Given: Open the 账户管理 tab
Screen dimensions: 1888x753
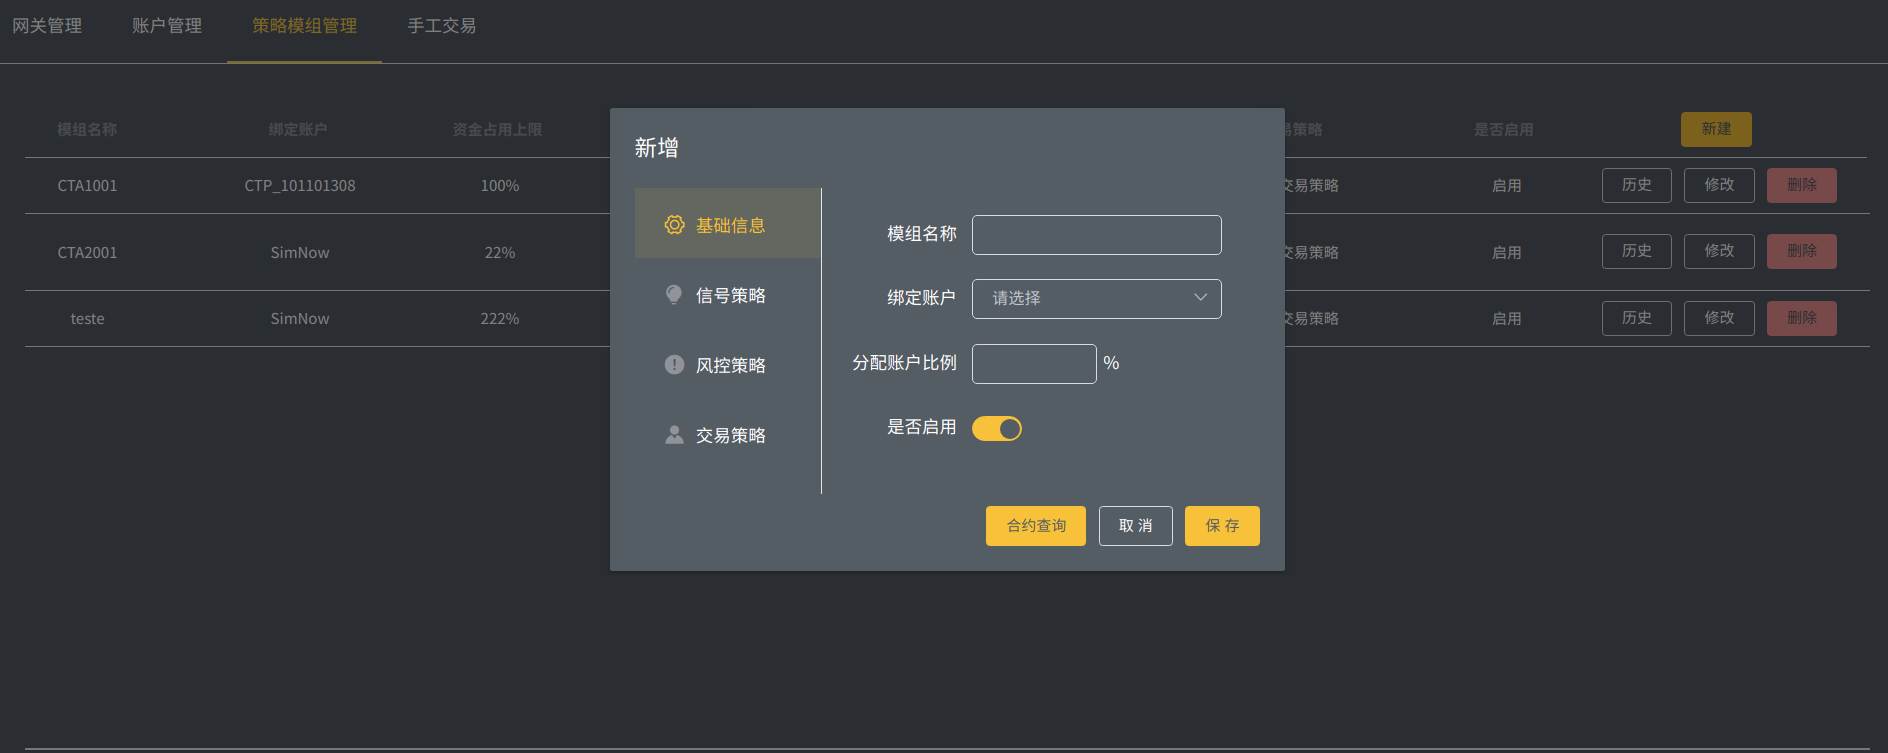Looking at the screenshot, I should (x=167, y=26).
